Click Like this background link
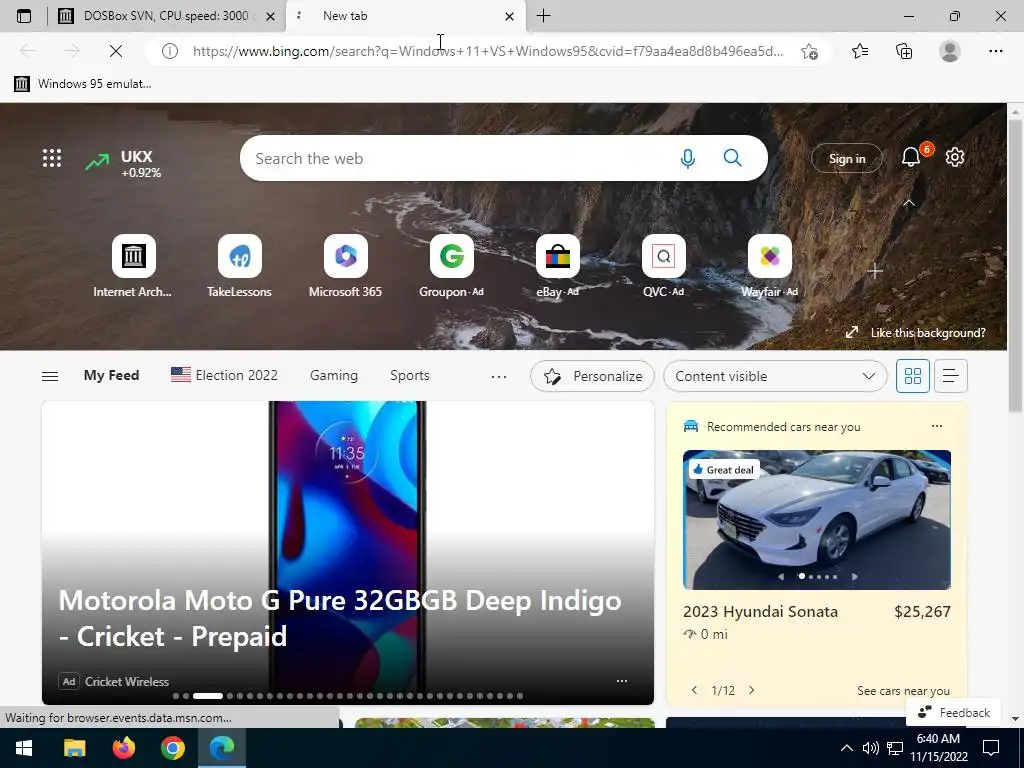The image size is (1024, 768). point(918,332)
